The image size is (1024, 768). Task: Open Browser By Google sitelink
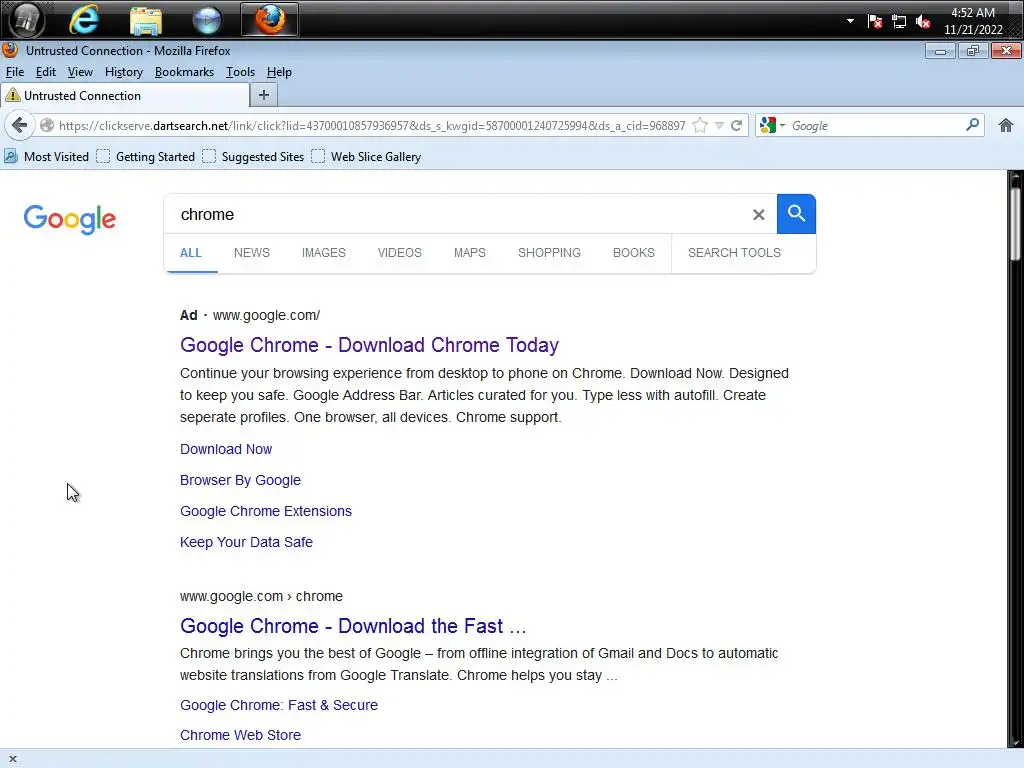tap(240, 480)
